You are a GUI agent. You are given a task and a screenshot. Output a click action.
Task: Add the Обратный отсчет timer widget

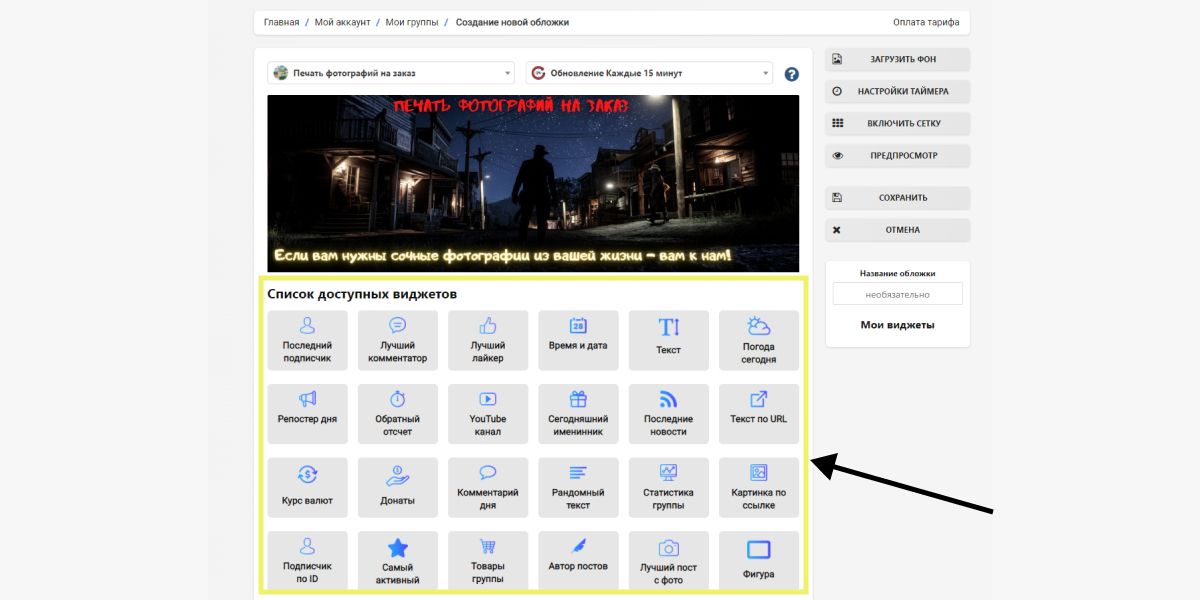click(397, 413)
